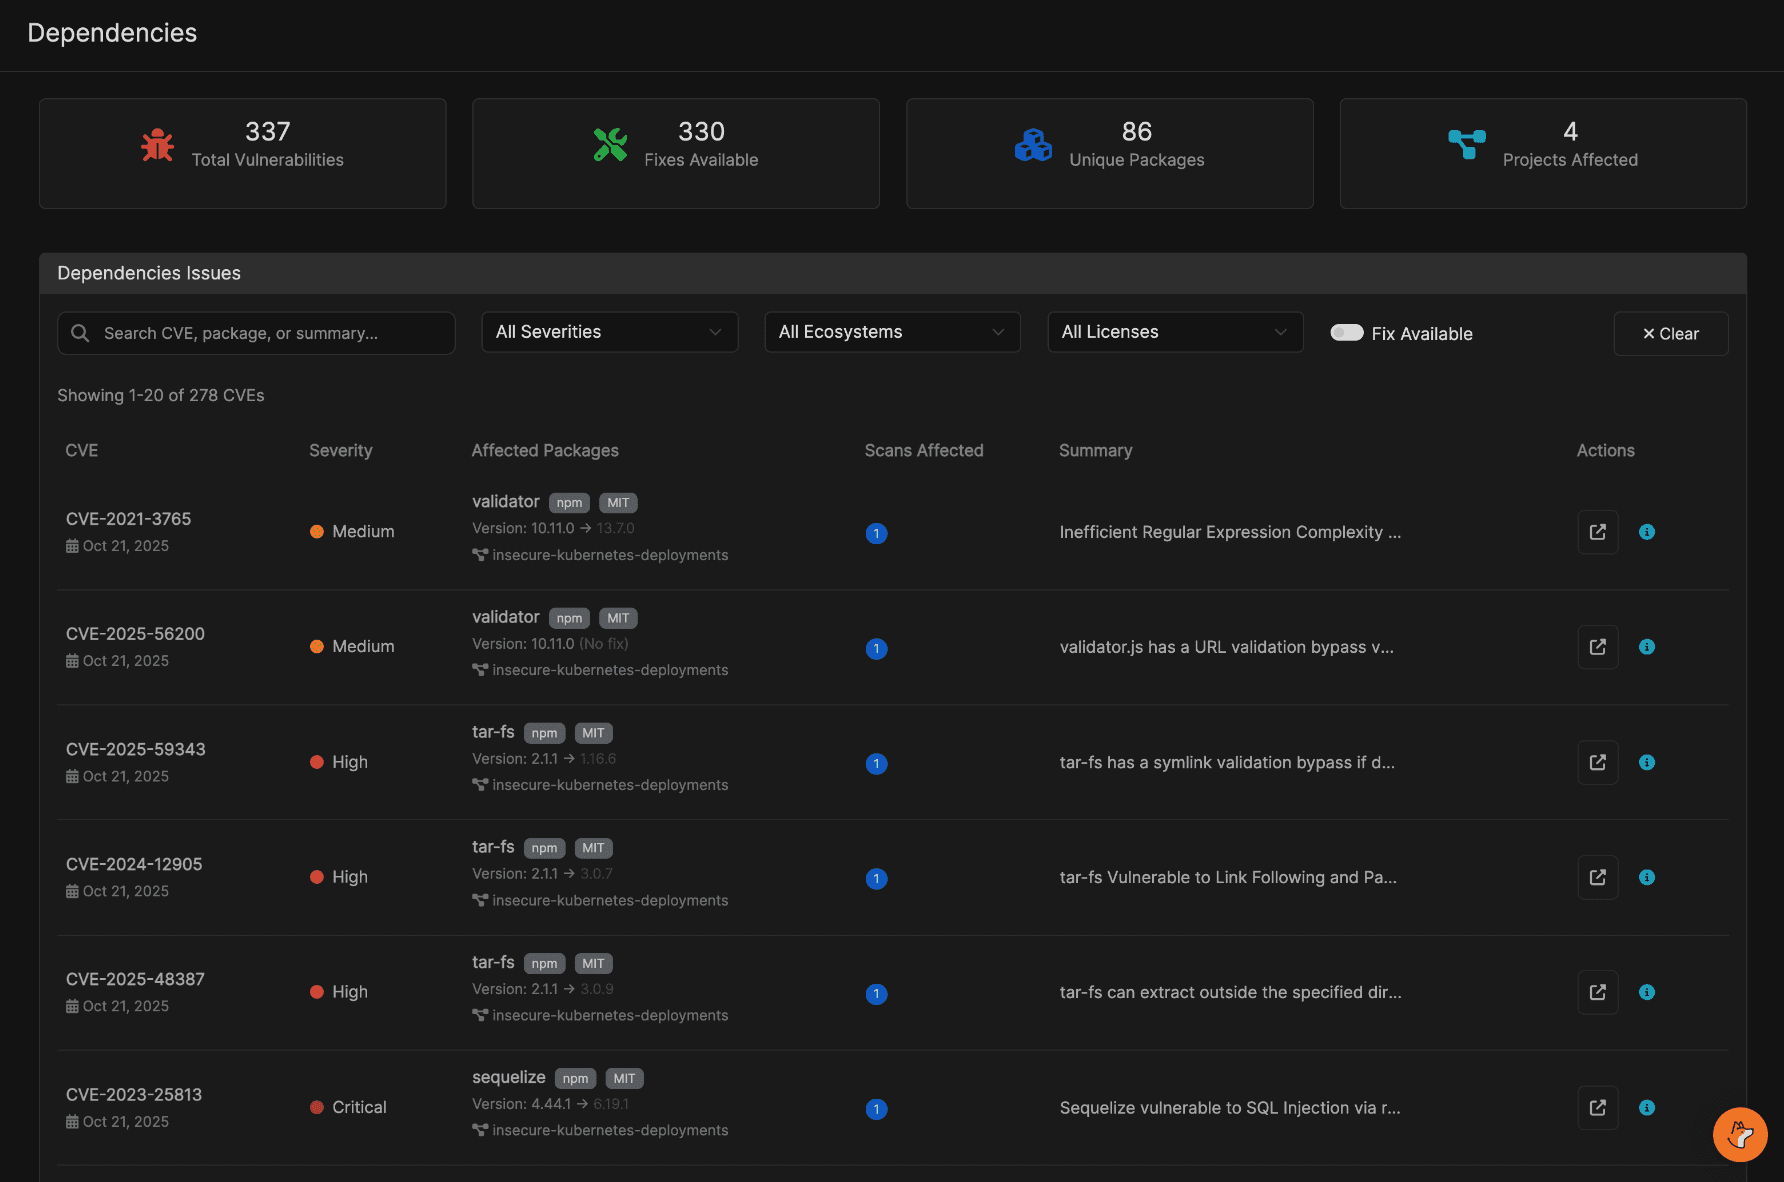Focus the CVE search input field

pos(268,333)
